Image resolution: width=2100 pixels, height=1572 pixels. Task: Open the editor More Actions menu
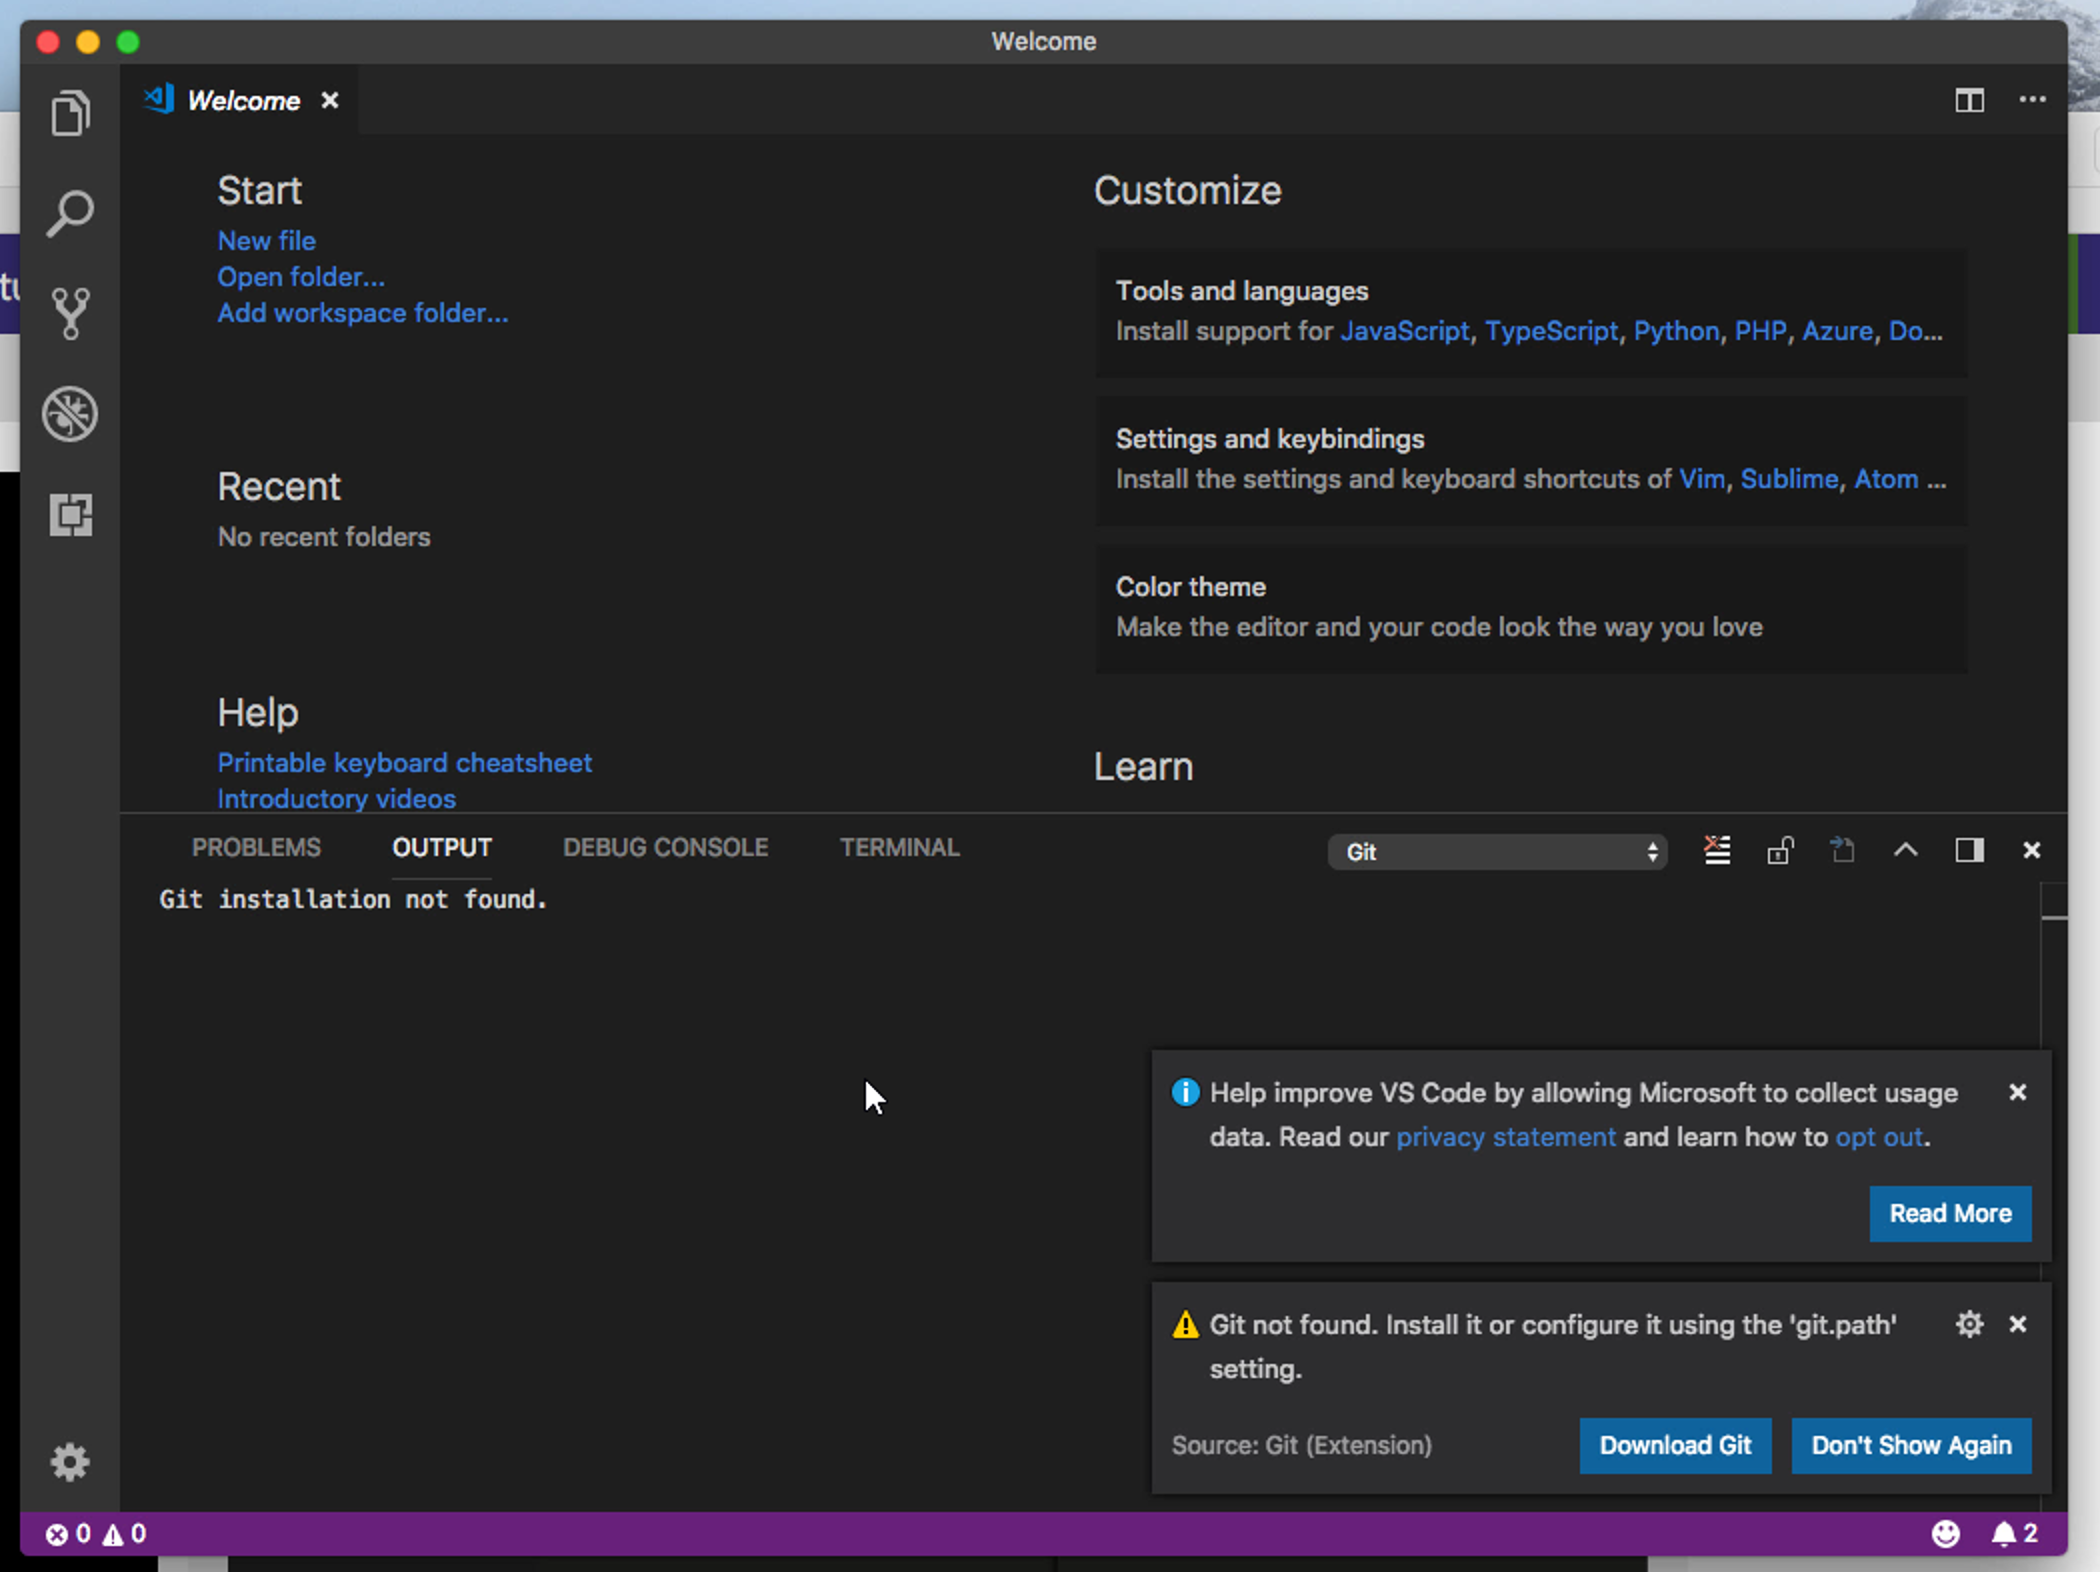pos(2032,100)
